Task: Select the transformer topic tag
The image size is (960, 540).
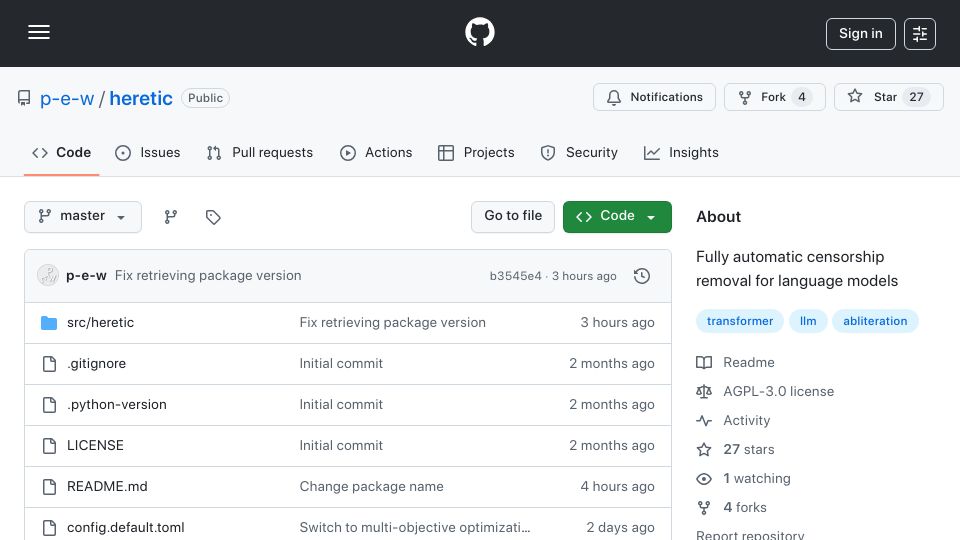Action: point(740,321)
